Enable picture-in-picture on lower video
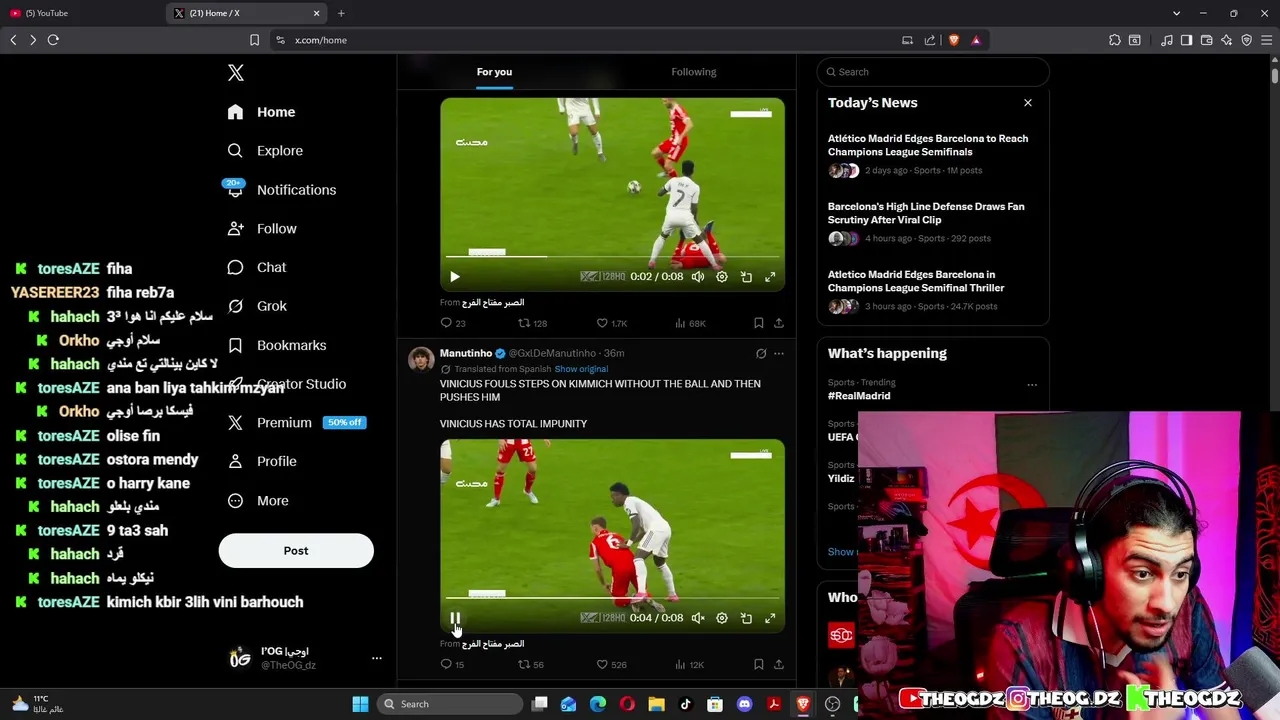1280x720 pixels. click(x=746, y=618)
